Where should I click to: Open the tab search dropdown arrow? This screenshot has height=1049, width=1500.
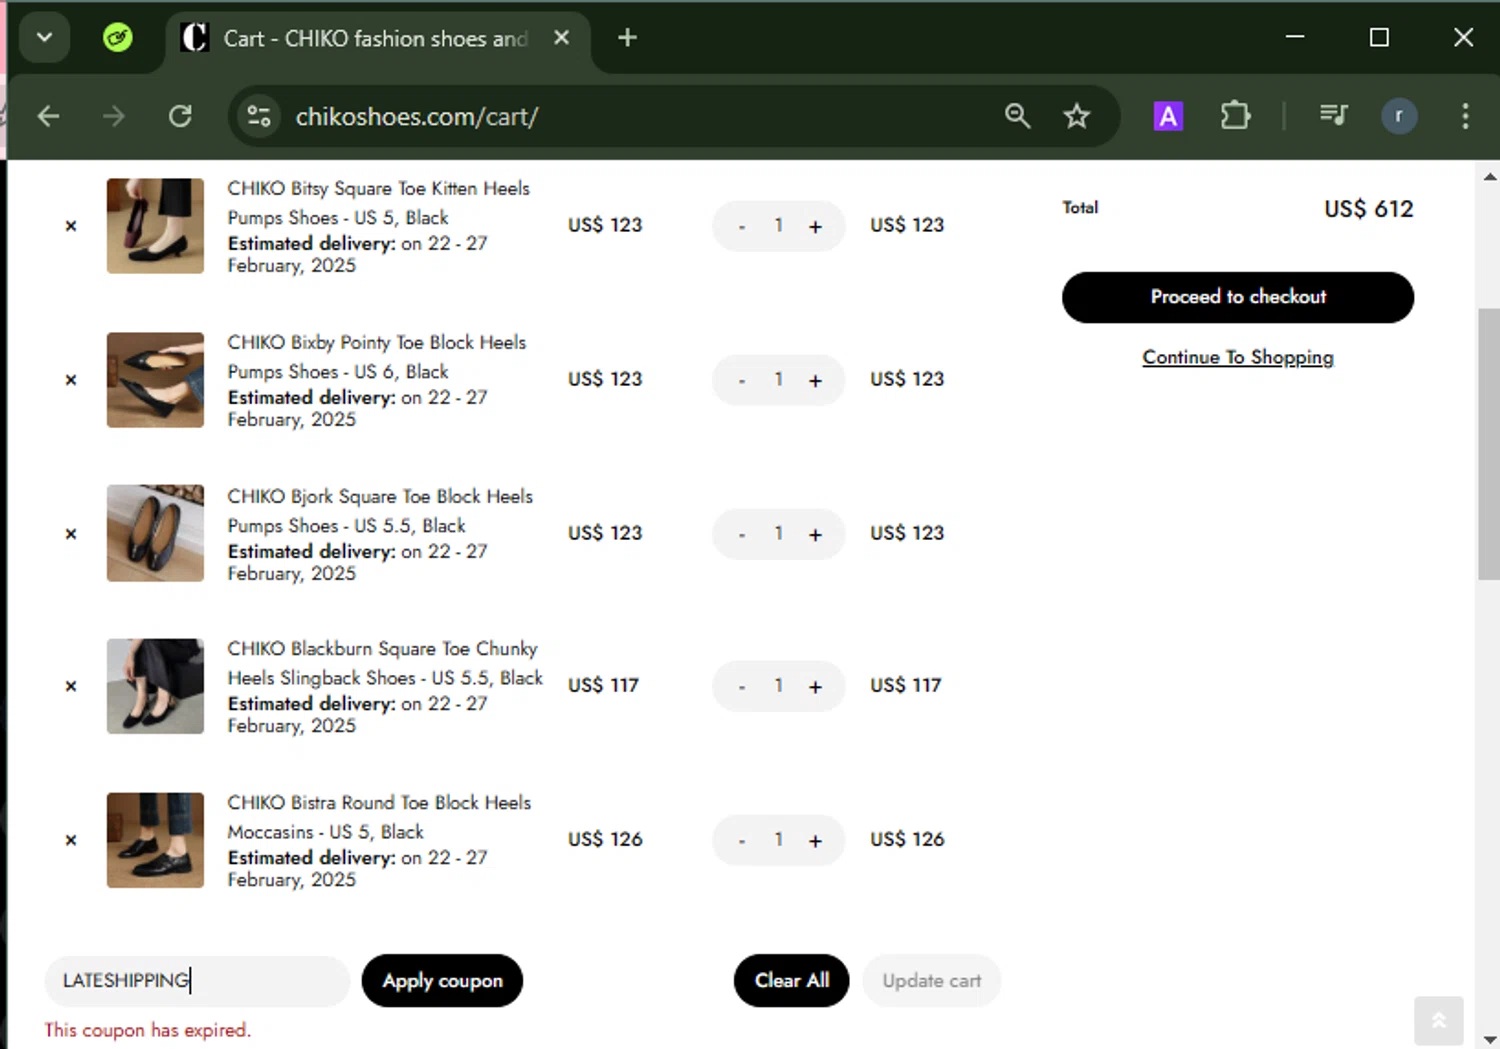point(44,38)
